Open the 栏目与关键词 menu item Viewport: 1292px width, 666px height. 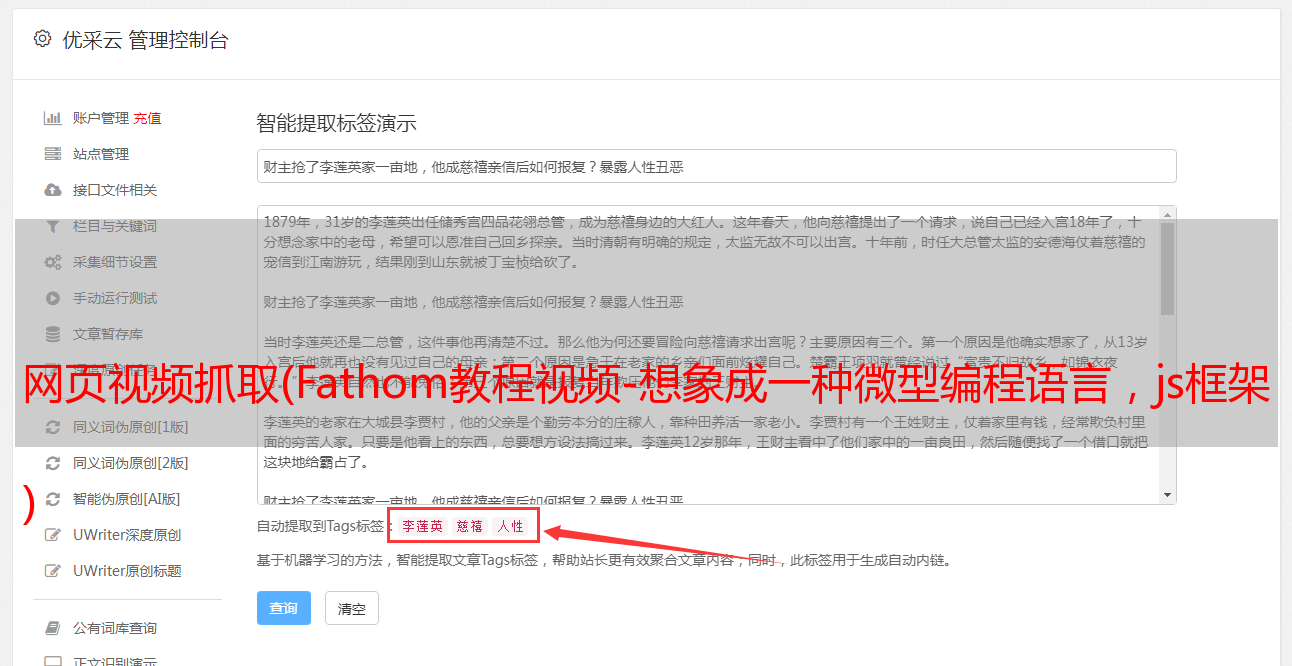coord(115,226)
